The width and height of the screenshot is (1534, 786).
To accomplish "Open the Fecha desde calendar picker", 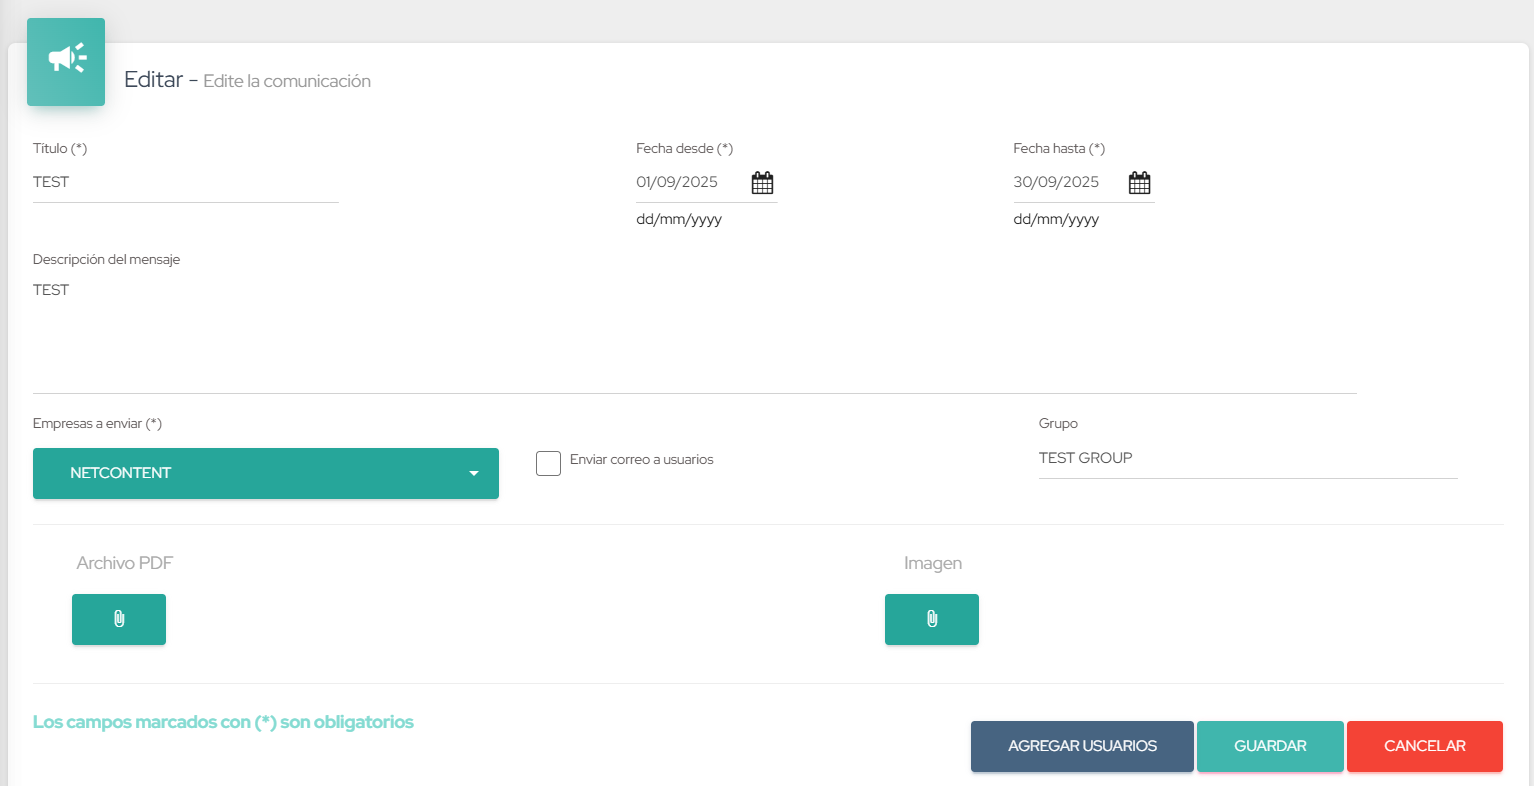I will 762,183.
